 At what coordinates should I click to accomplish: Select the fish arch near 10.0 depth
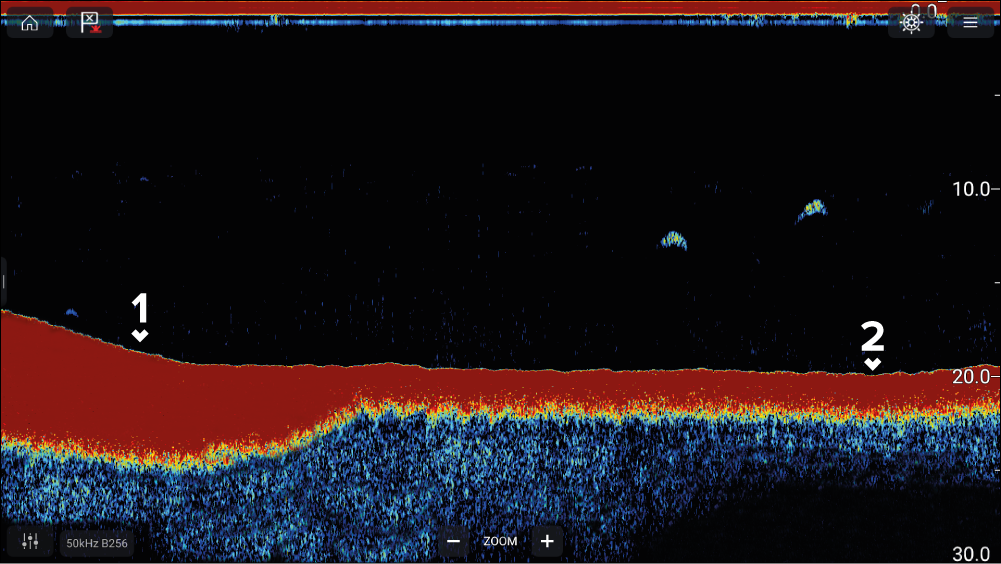812,209
